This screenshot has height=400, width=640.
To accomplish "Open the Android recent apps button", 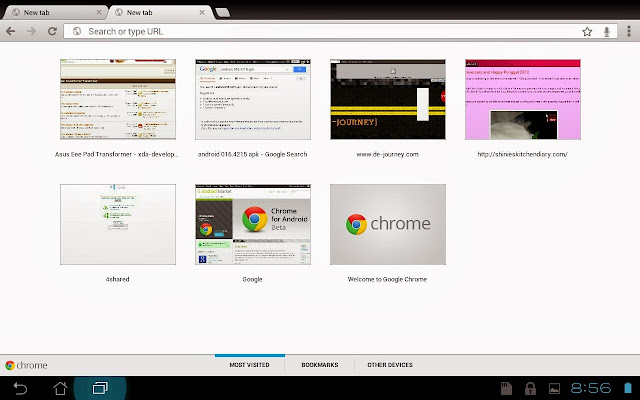I will [100, 388].
